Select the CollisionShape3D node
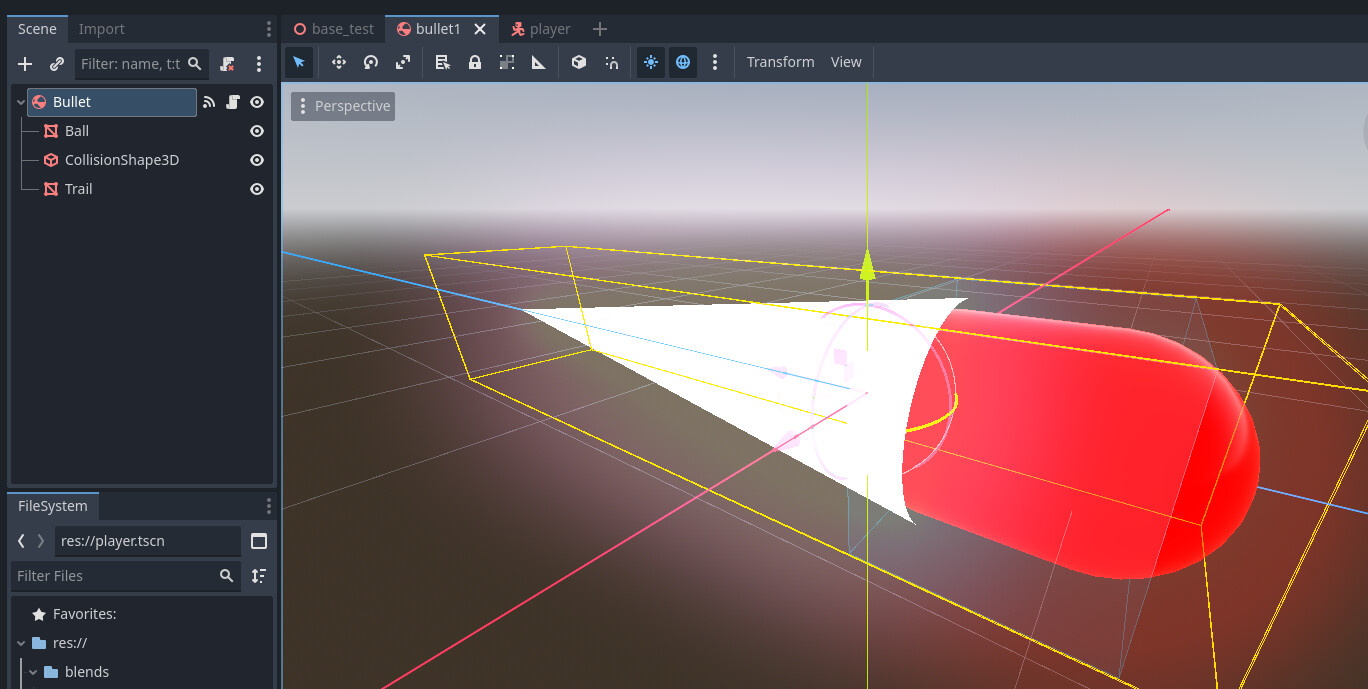The width and height of the screenshot is (1368, 689). 121,159
